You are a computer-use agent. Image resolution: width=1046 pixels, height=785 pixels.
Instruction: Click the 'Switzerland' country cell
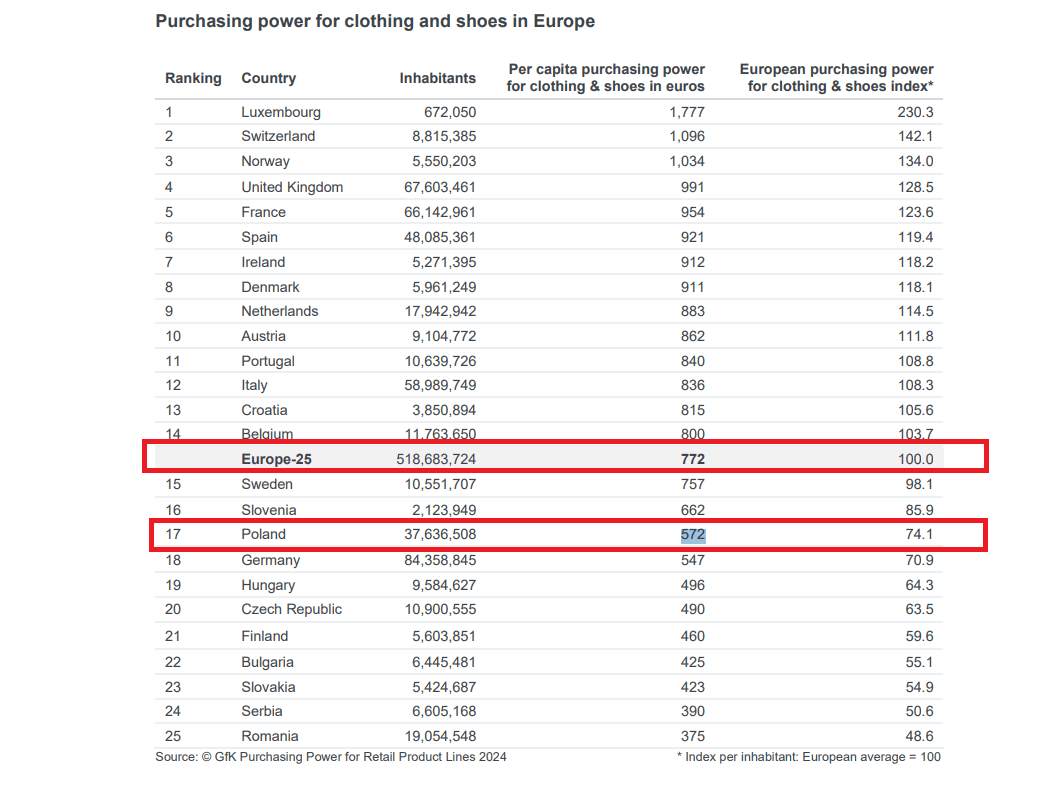coord(278,136)
